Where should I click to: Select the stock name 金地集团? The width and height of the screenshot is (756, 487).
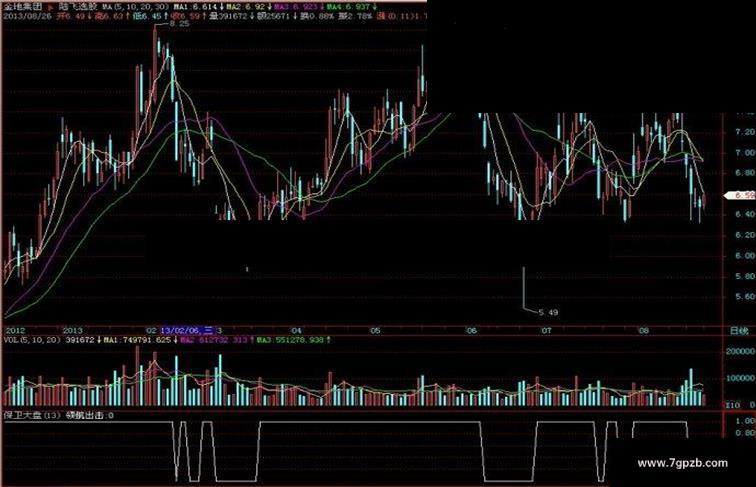tap(23, 7)
